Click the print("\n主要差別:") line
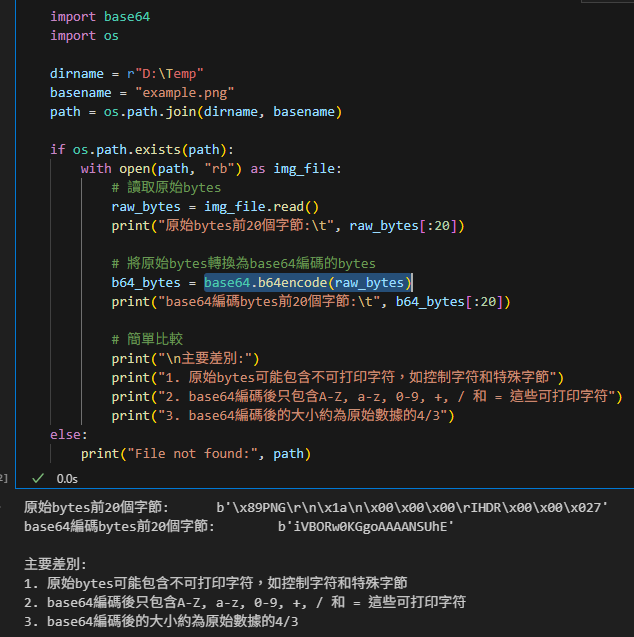Image resolution: width=634 pixels, height=637 pixels. (x=185, y=358)
